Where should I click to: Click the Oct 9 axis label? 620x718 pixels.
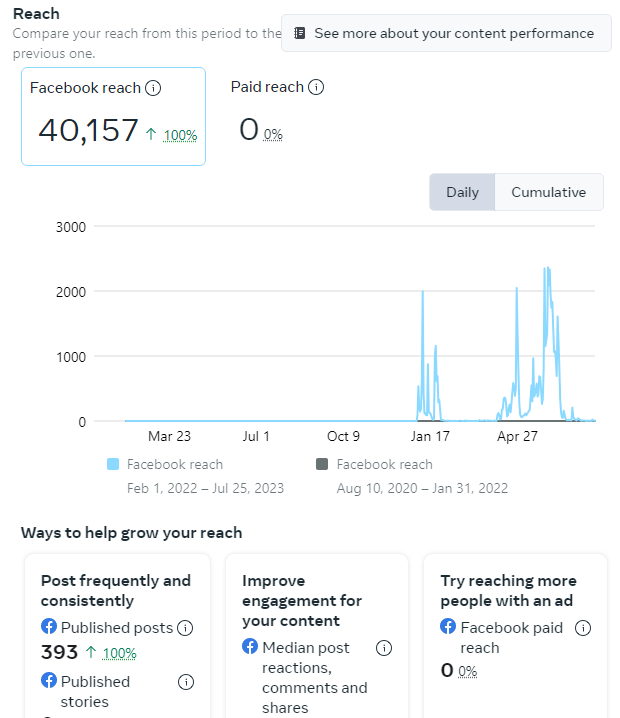click(343, 436)
